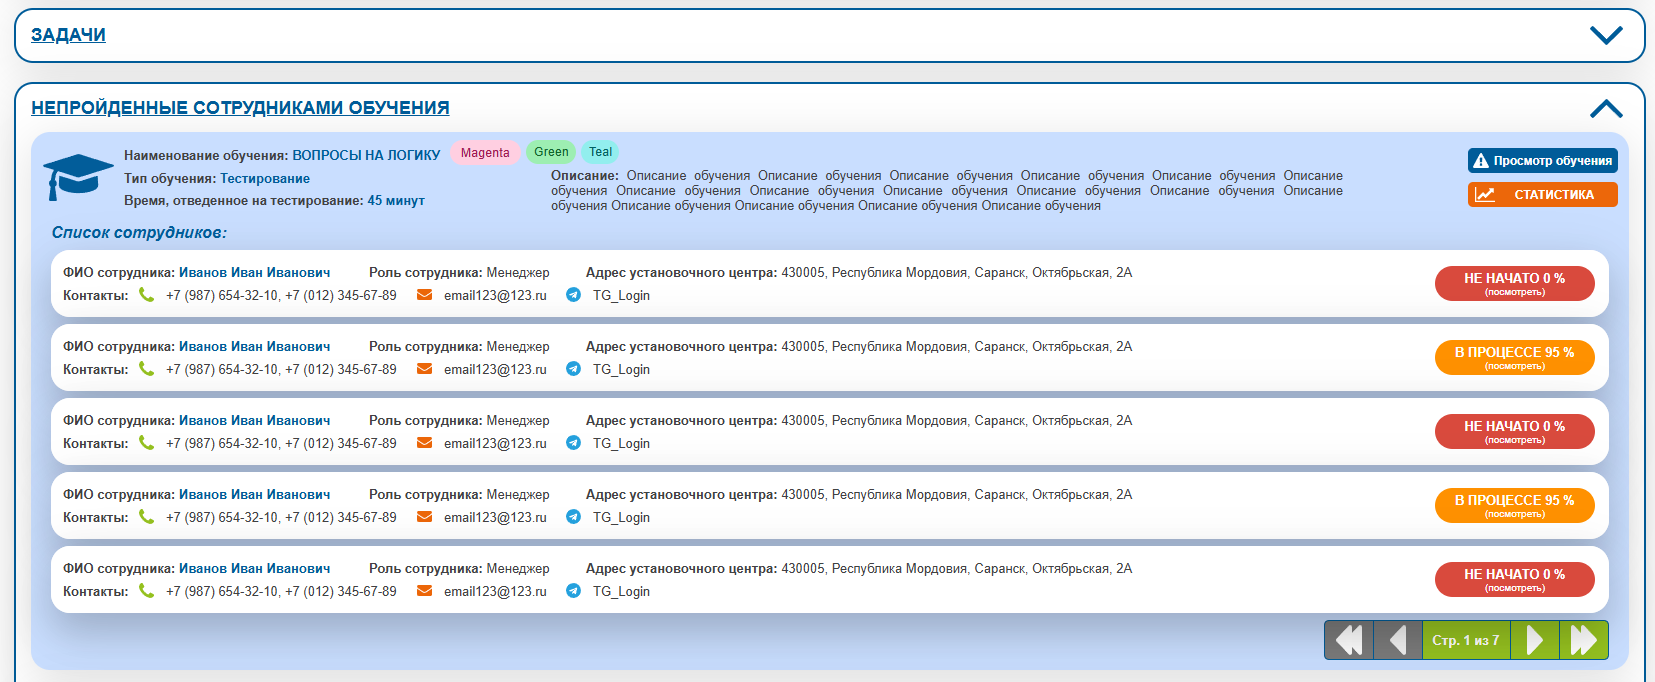Open Иванов Иван Иванович in first employee row
Viewport: 1655px width, 682px height.
[254, 272]
